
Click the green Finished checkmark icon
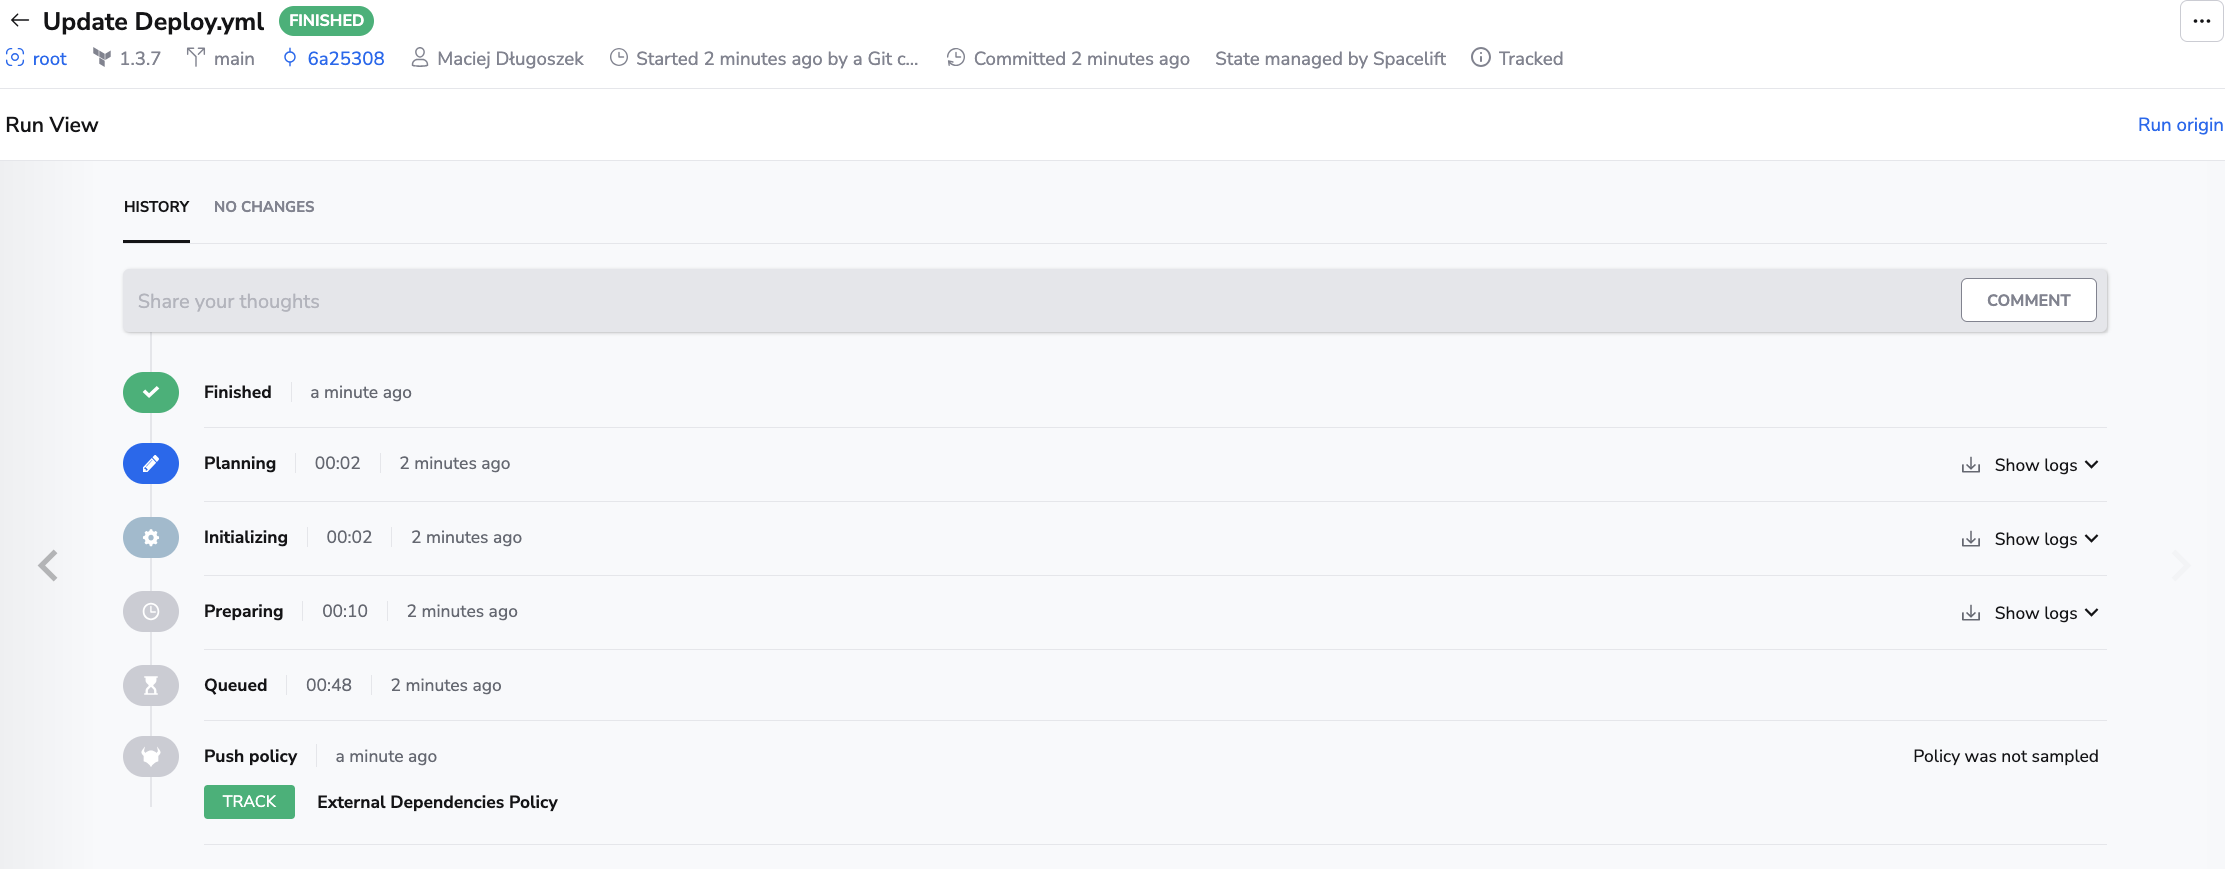[151, 392]
